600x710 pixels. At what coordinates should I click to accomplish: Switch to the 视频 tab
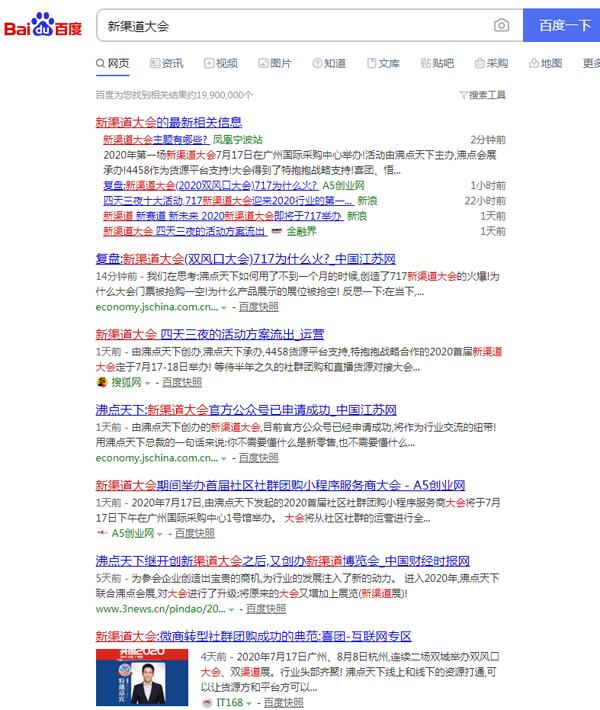219,64
